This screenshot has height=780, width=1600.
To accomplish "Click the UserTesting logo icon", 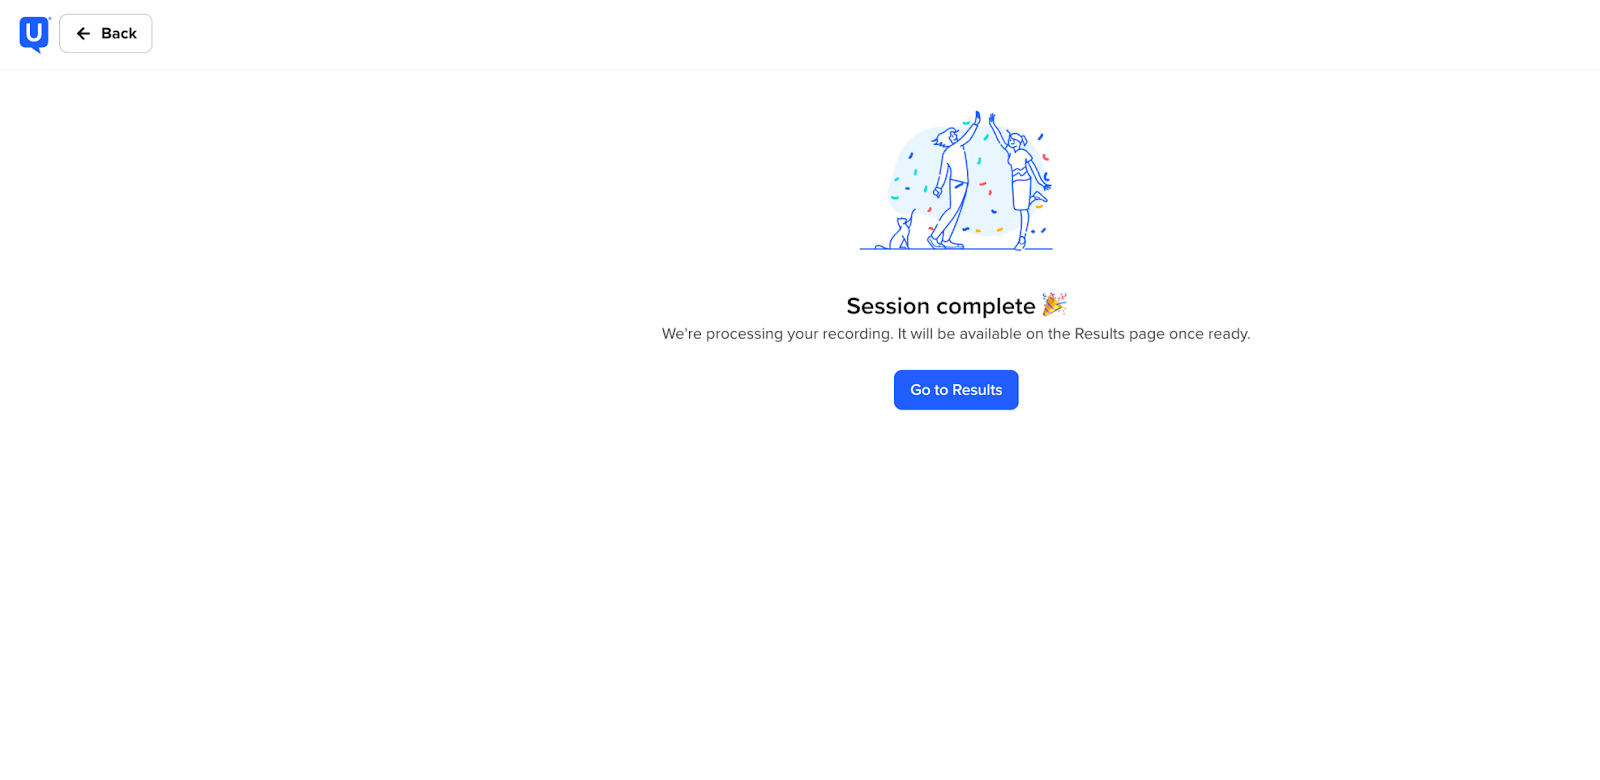I will click(x=34, y=34).
